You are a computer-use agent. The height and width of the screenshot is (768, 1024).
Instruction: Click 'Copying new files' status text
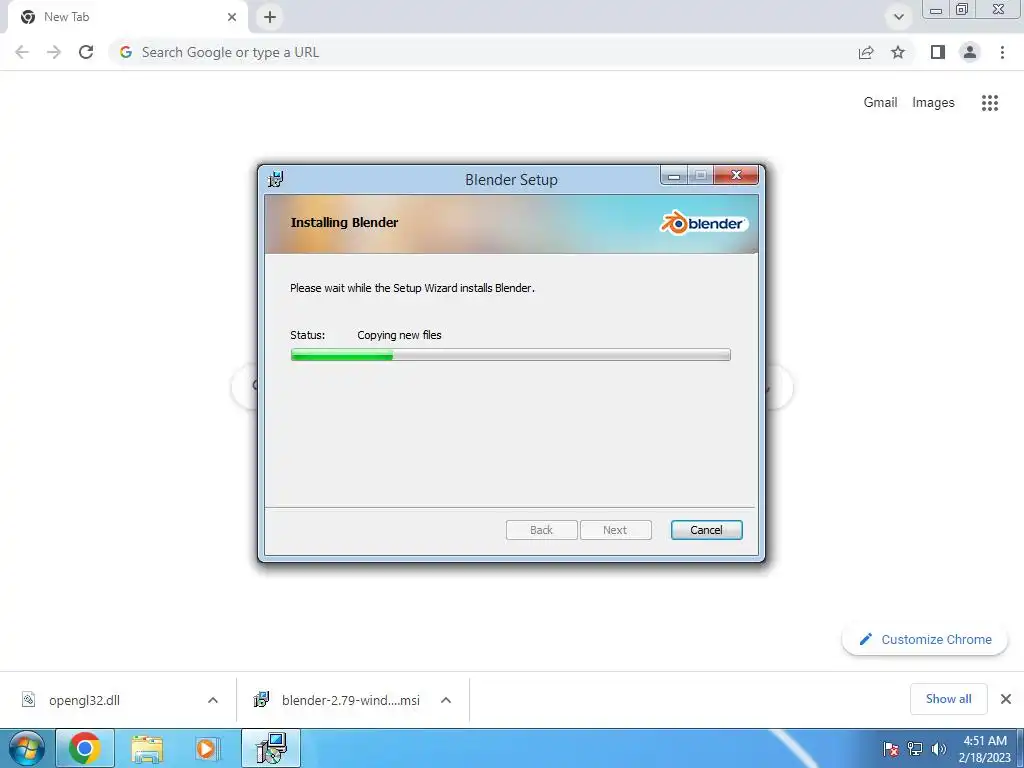(x=399, y=335)
